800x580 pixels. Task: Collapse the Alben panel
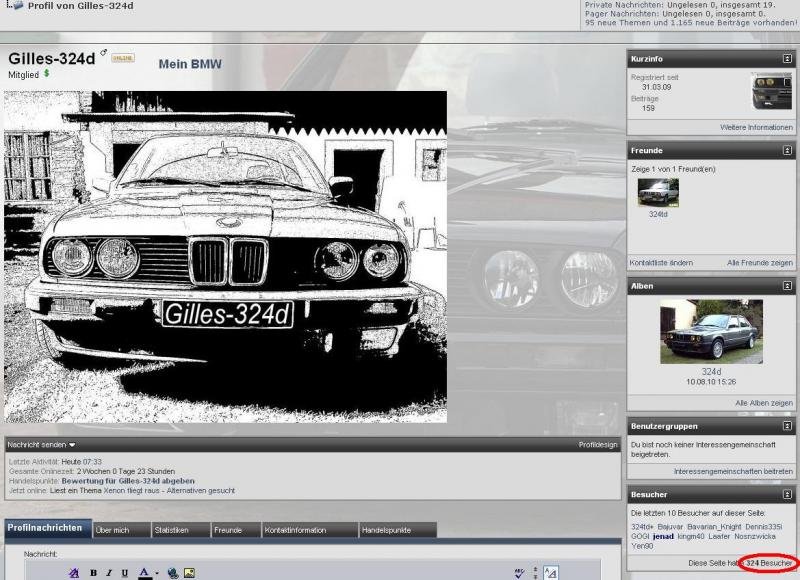coord(787,286)
